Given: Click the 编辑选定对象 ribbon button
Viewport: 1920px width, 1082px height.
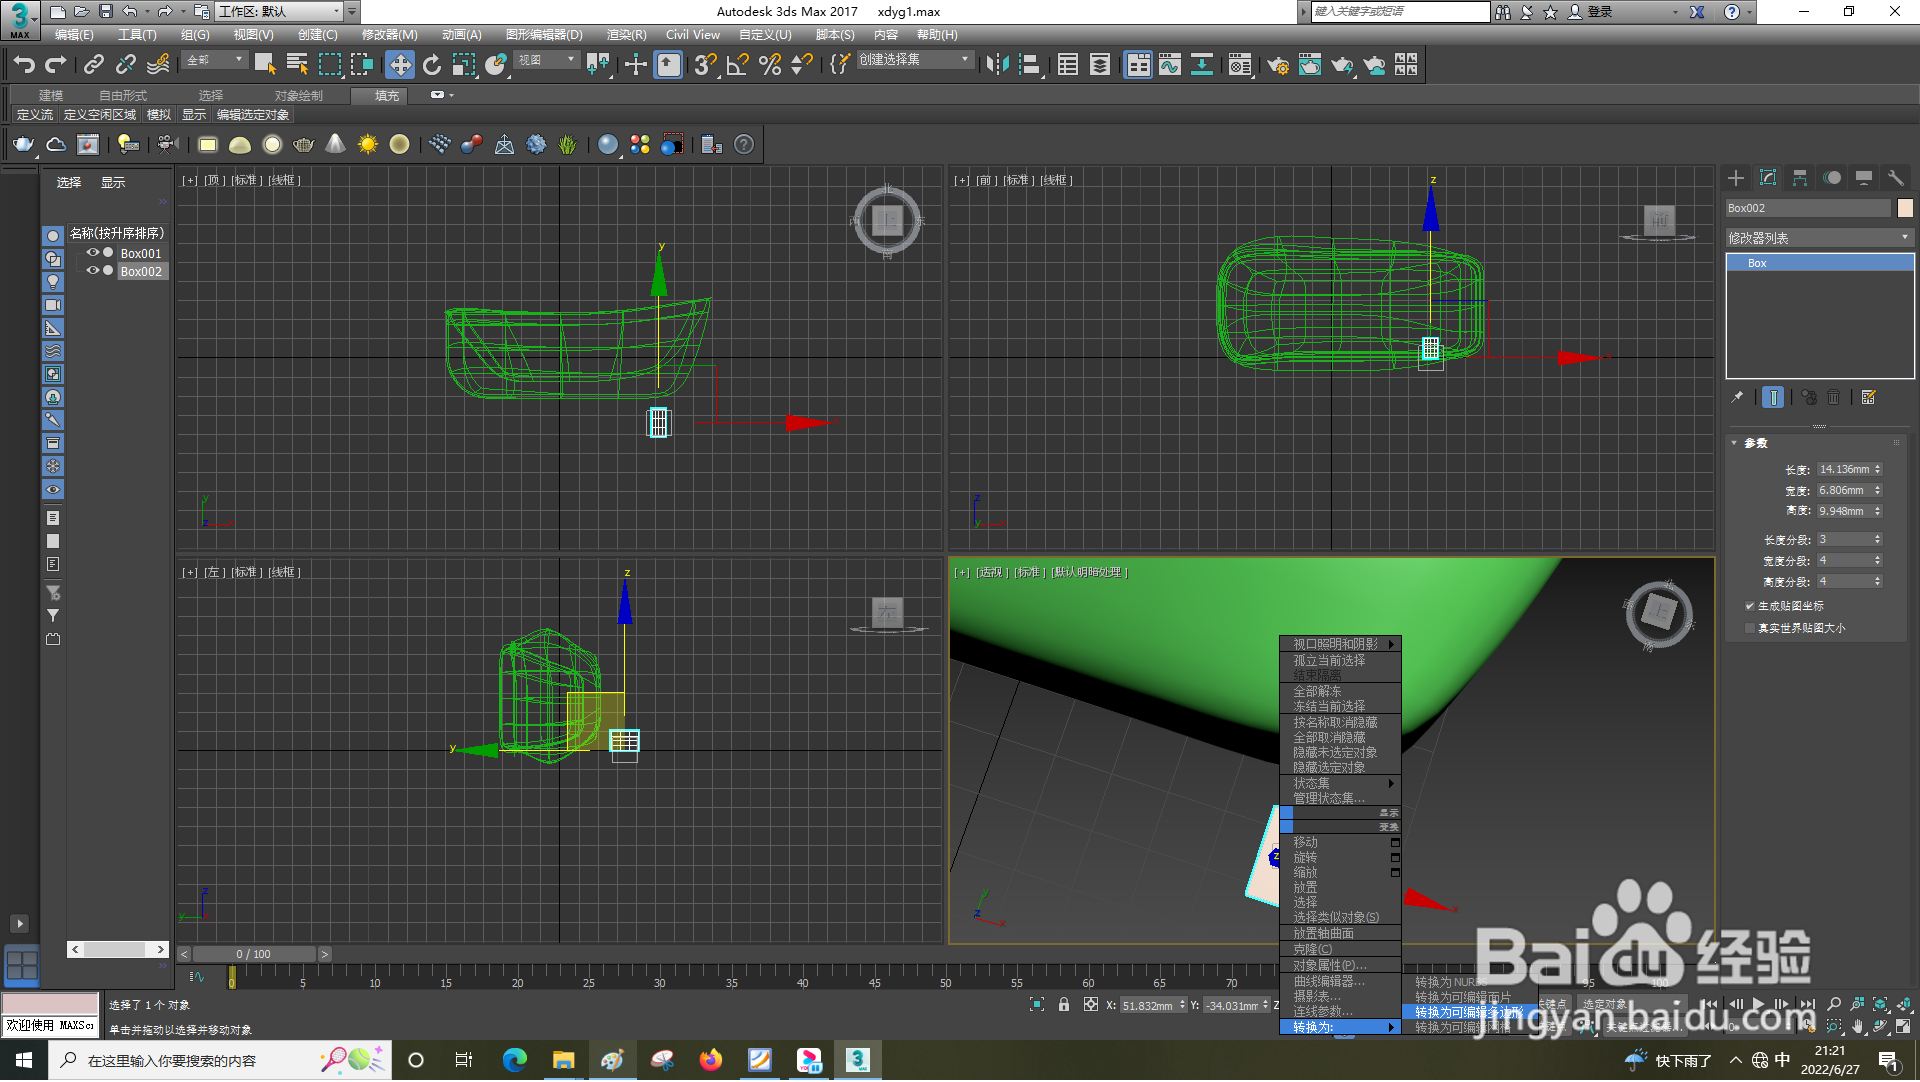Looking at the screenshot, I should tap(253, 115).
